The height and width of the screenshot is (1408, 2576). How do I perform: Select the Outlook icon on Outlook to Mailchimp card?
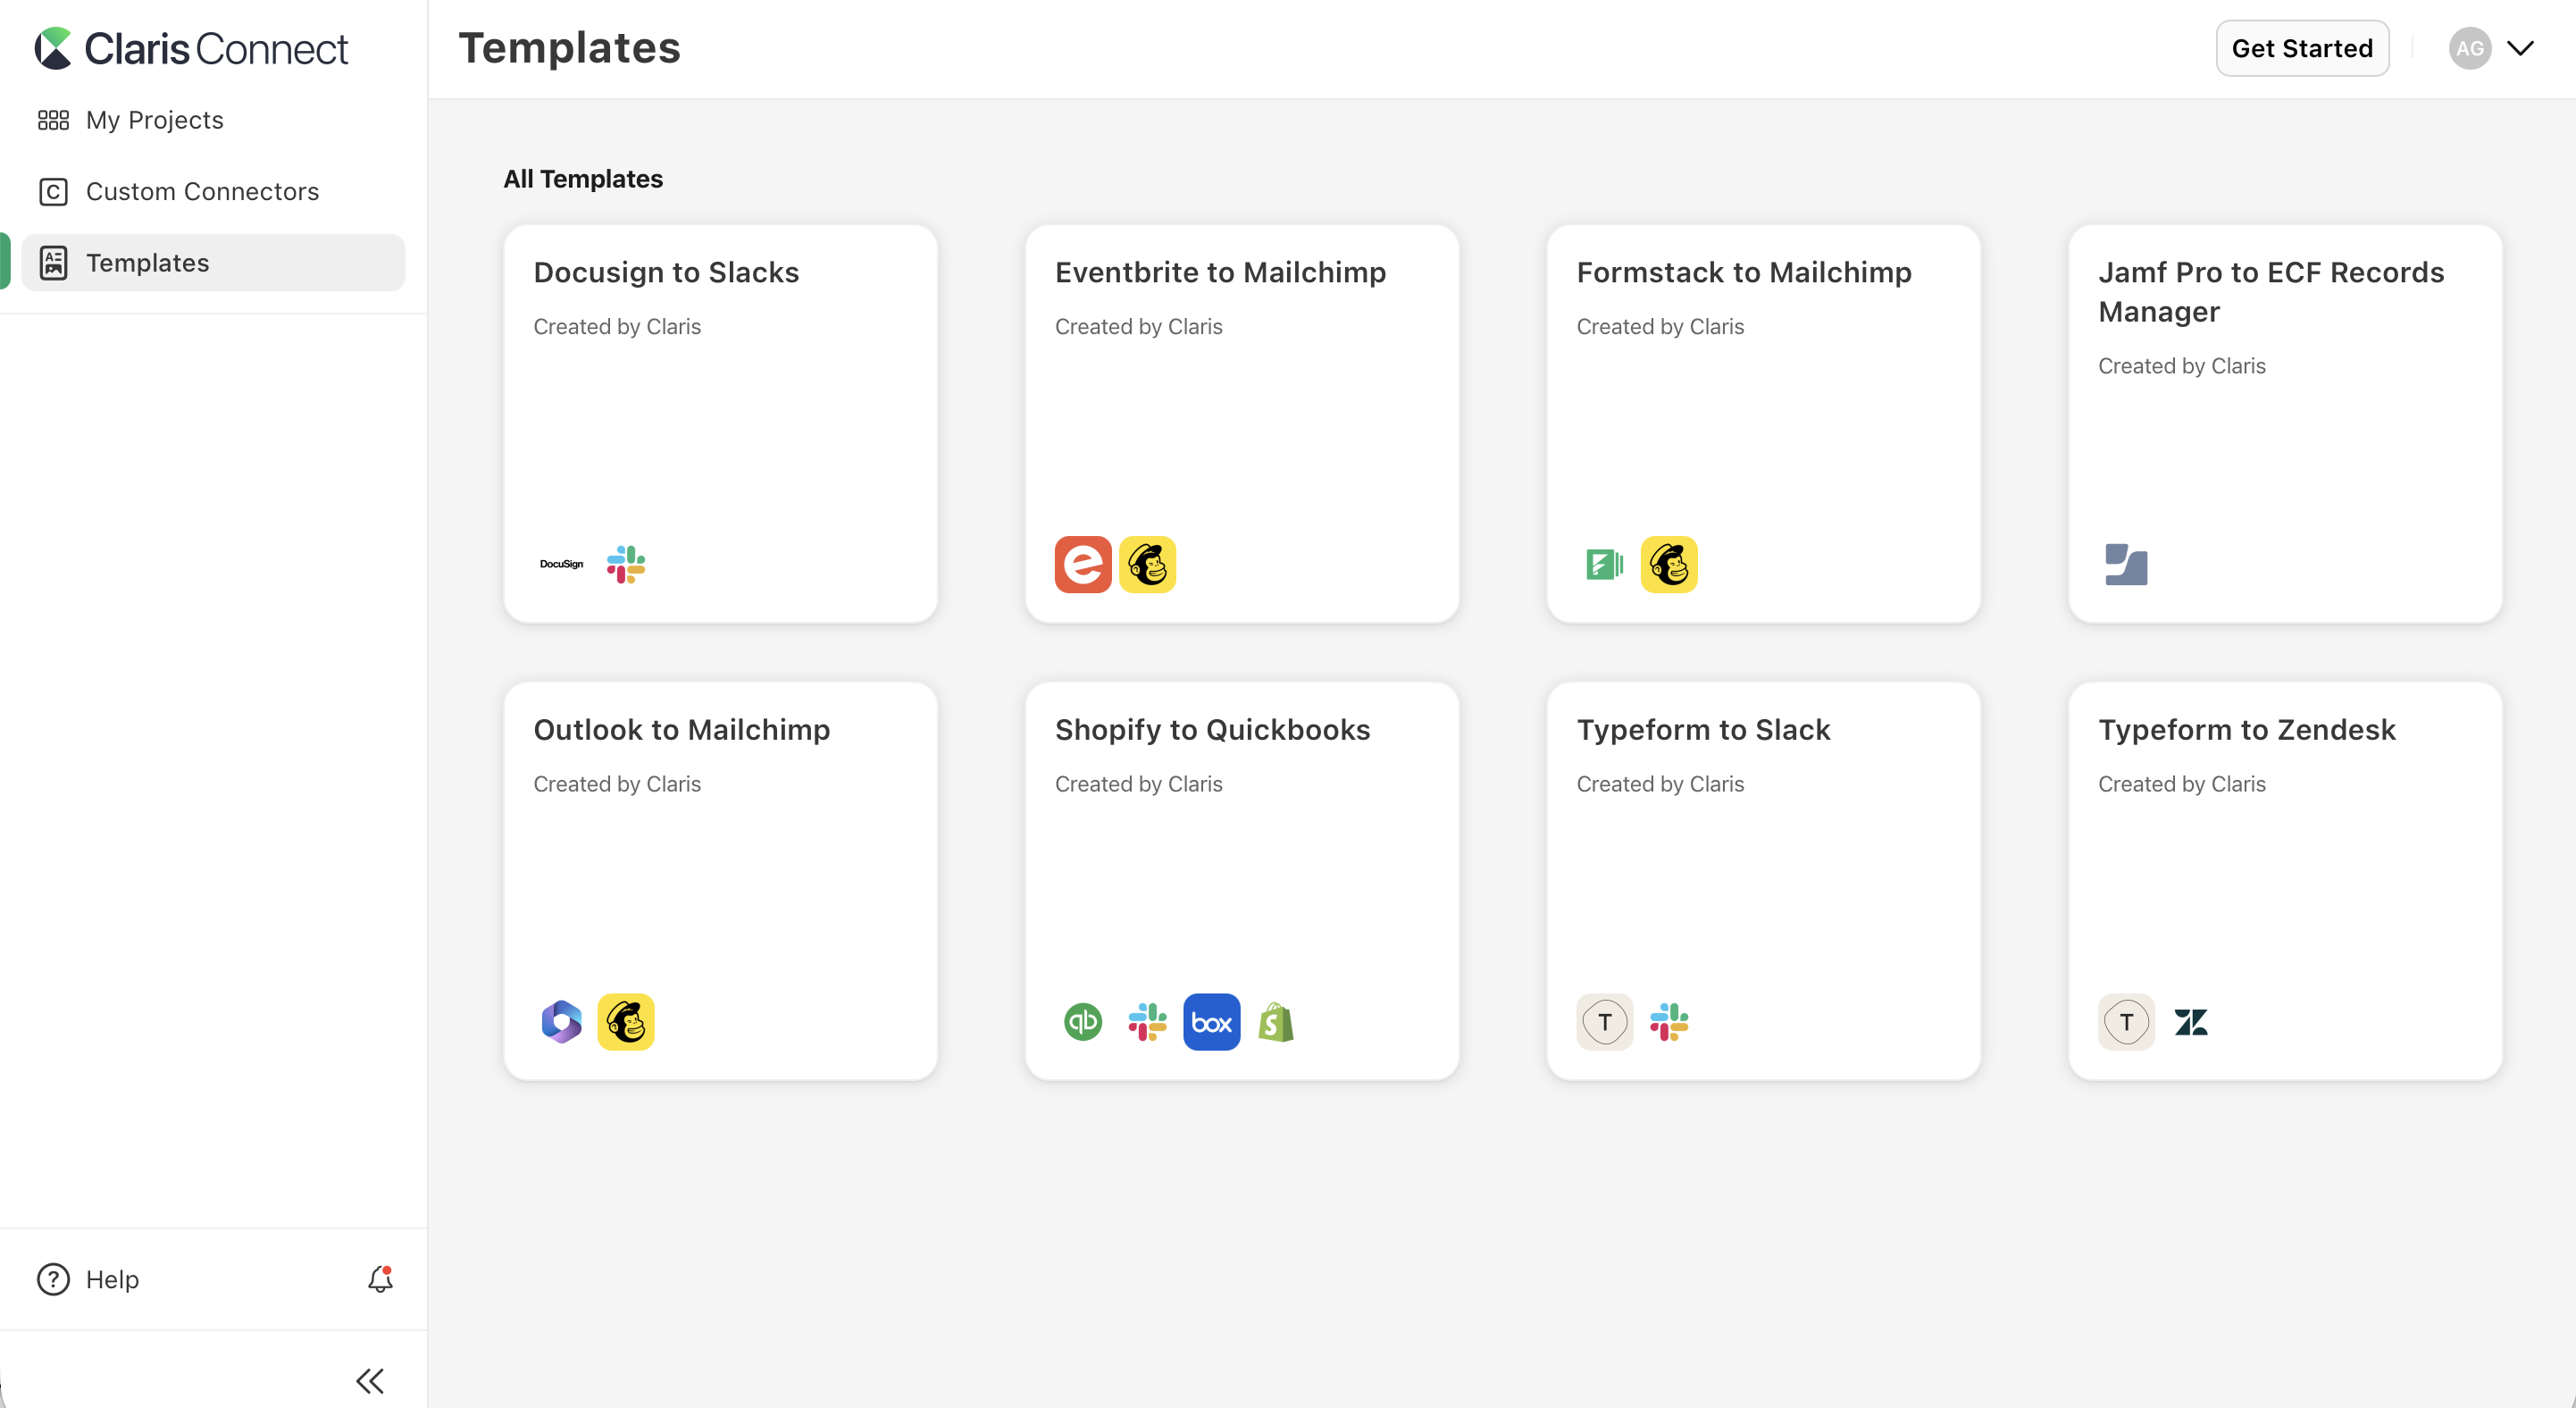[561, 1021]
